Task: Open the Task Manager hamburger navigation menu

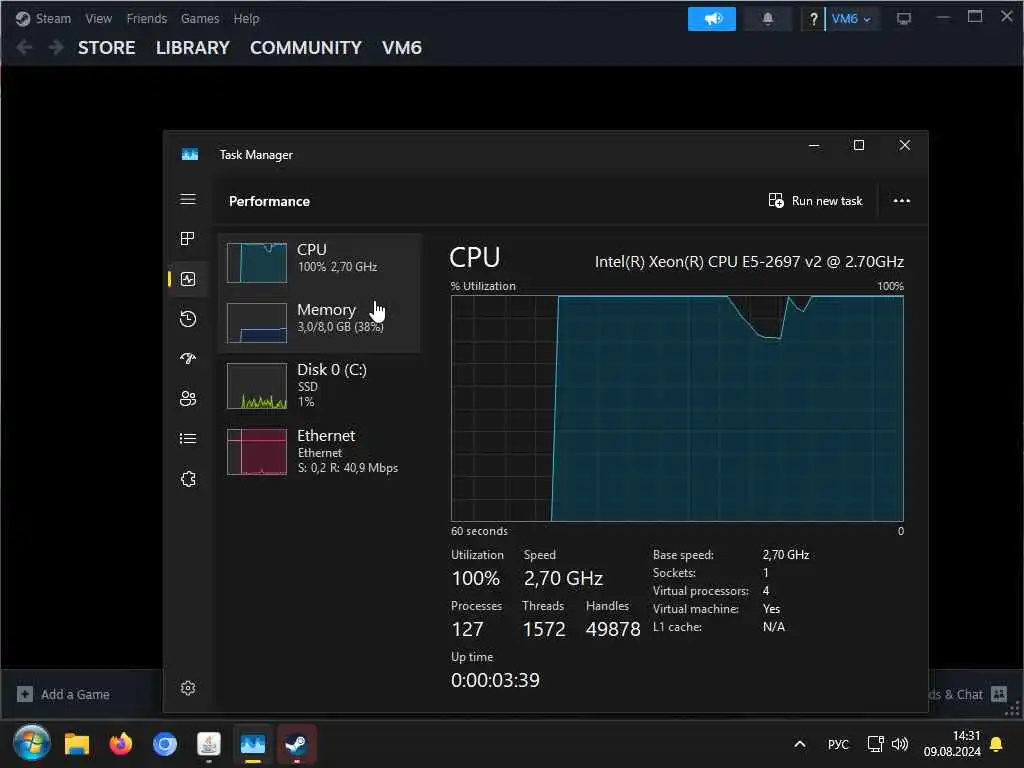Action: tap(188, 199)
